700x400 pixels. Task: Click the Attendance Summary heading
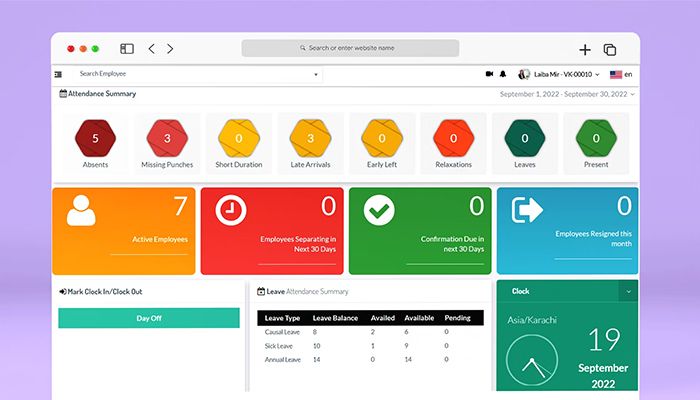pyautogui.click(x=98, y=94)
